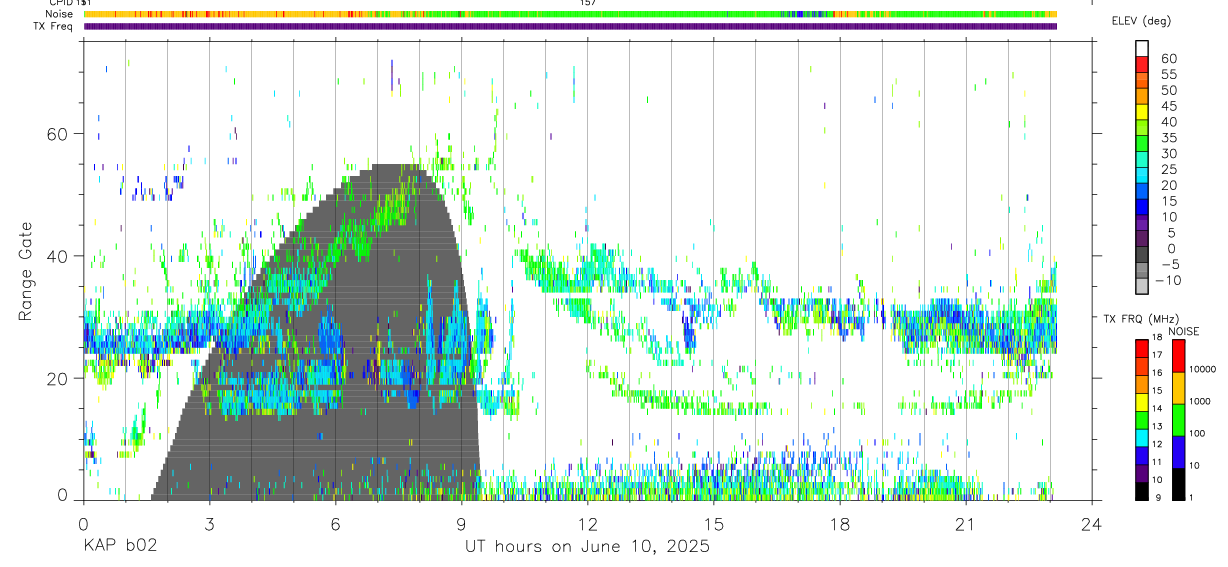The image size is (1228, 567).
Task: Click the y-axis tick label '20' on Range Gate axis
Action: (x=57, y=378)
